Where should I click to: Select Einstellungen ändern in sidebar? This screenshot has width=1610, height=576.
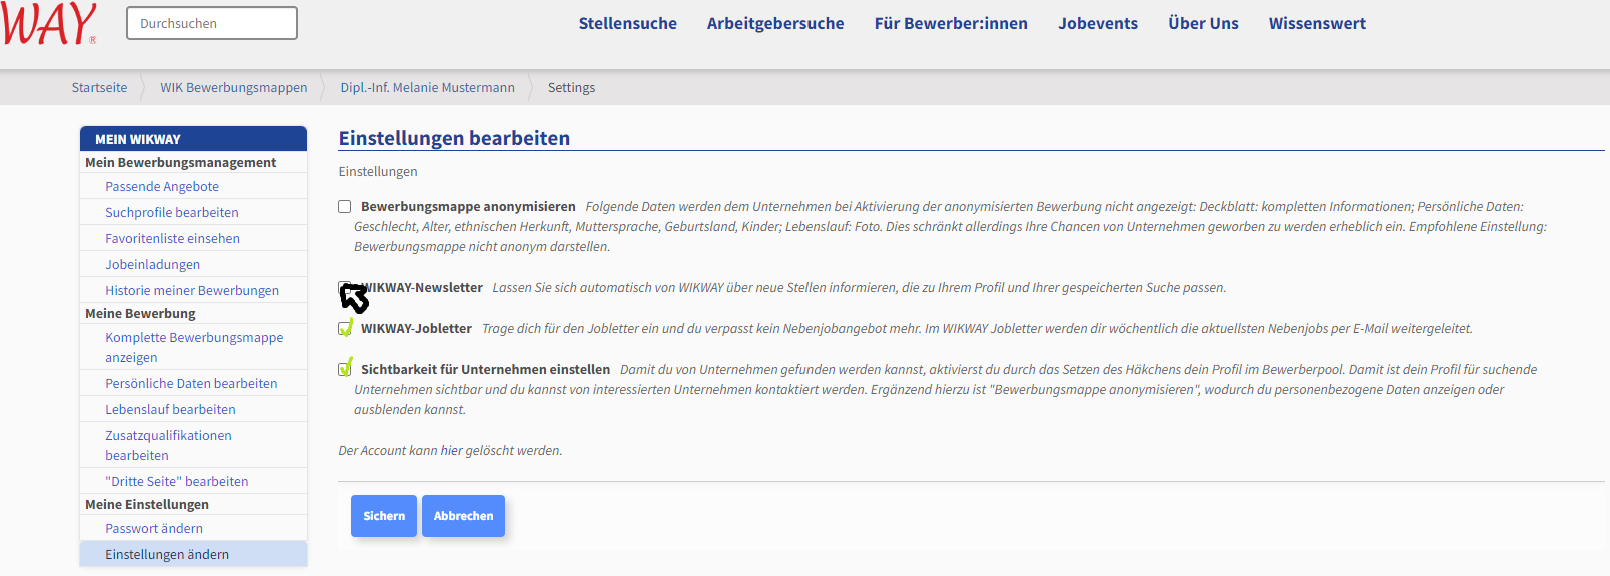click(x=193, y=555)
